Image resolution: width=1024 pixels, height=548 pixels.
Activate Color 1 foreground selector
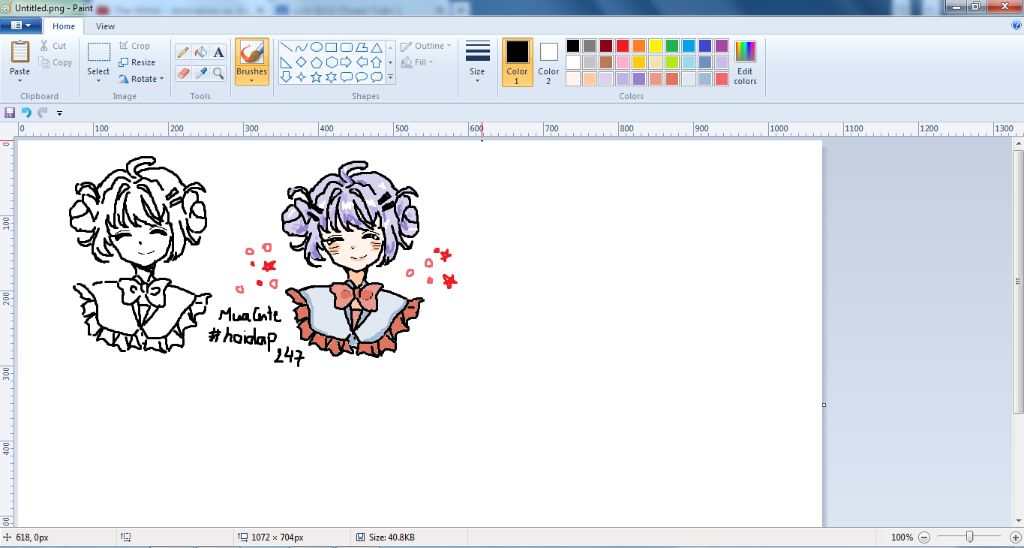(x=517, y=62)
